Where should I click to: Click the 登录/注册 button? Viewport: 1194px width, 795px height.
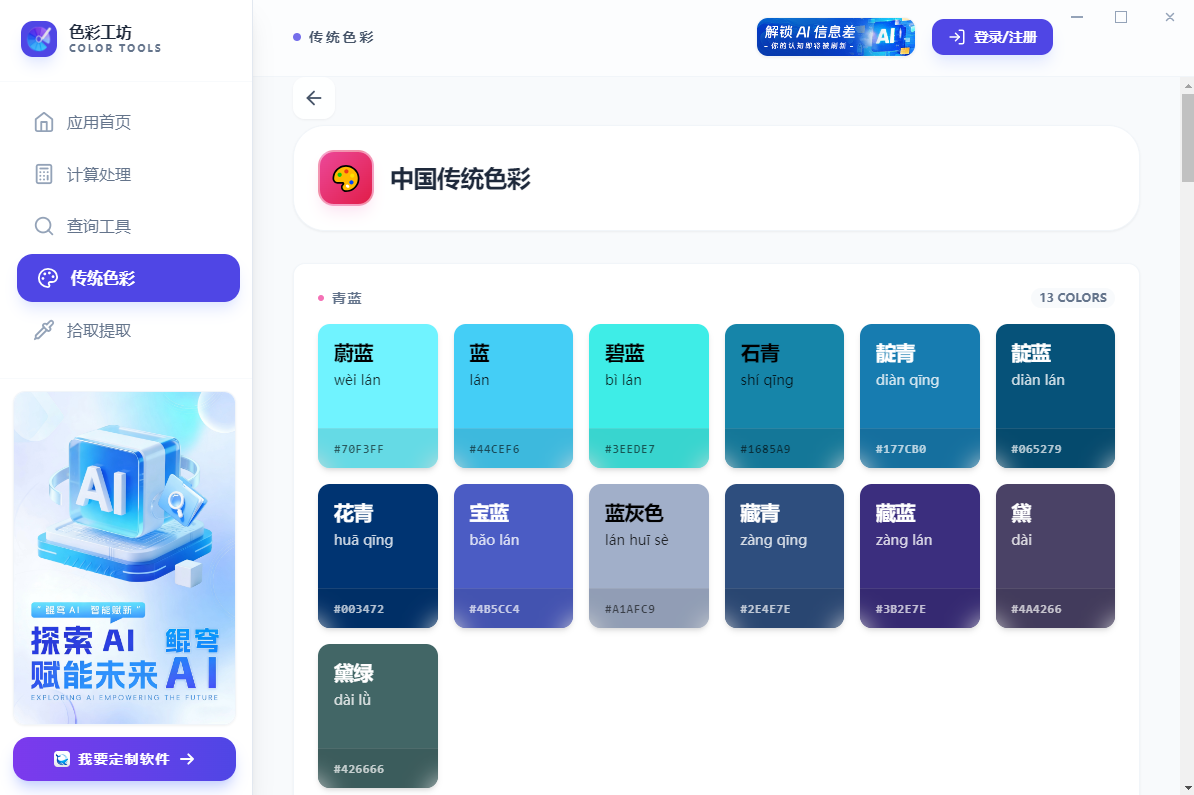[992, 36]
